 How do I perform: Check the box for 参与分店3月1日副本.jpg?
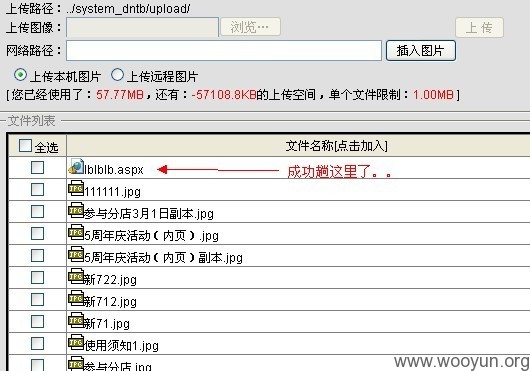click(37, 212)
